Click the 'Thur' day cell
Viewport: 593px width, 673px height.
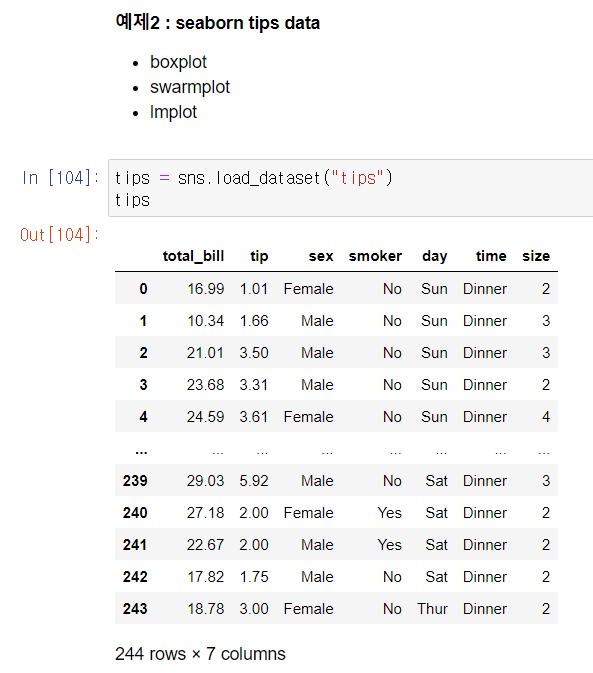tap(433, 609)
